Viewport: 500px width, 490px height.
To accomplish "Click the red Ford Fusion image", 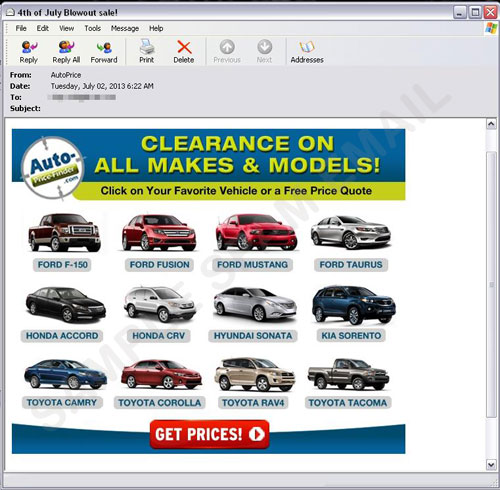I will pyautogui.click(x=159, y=232).
